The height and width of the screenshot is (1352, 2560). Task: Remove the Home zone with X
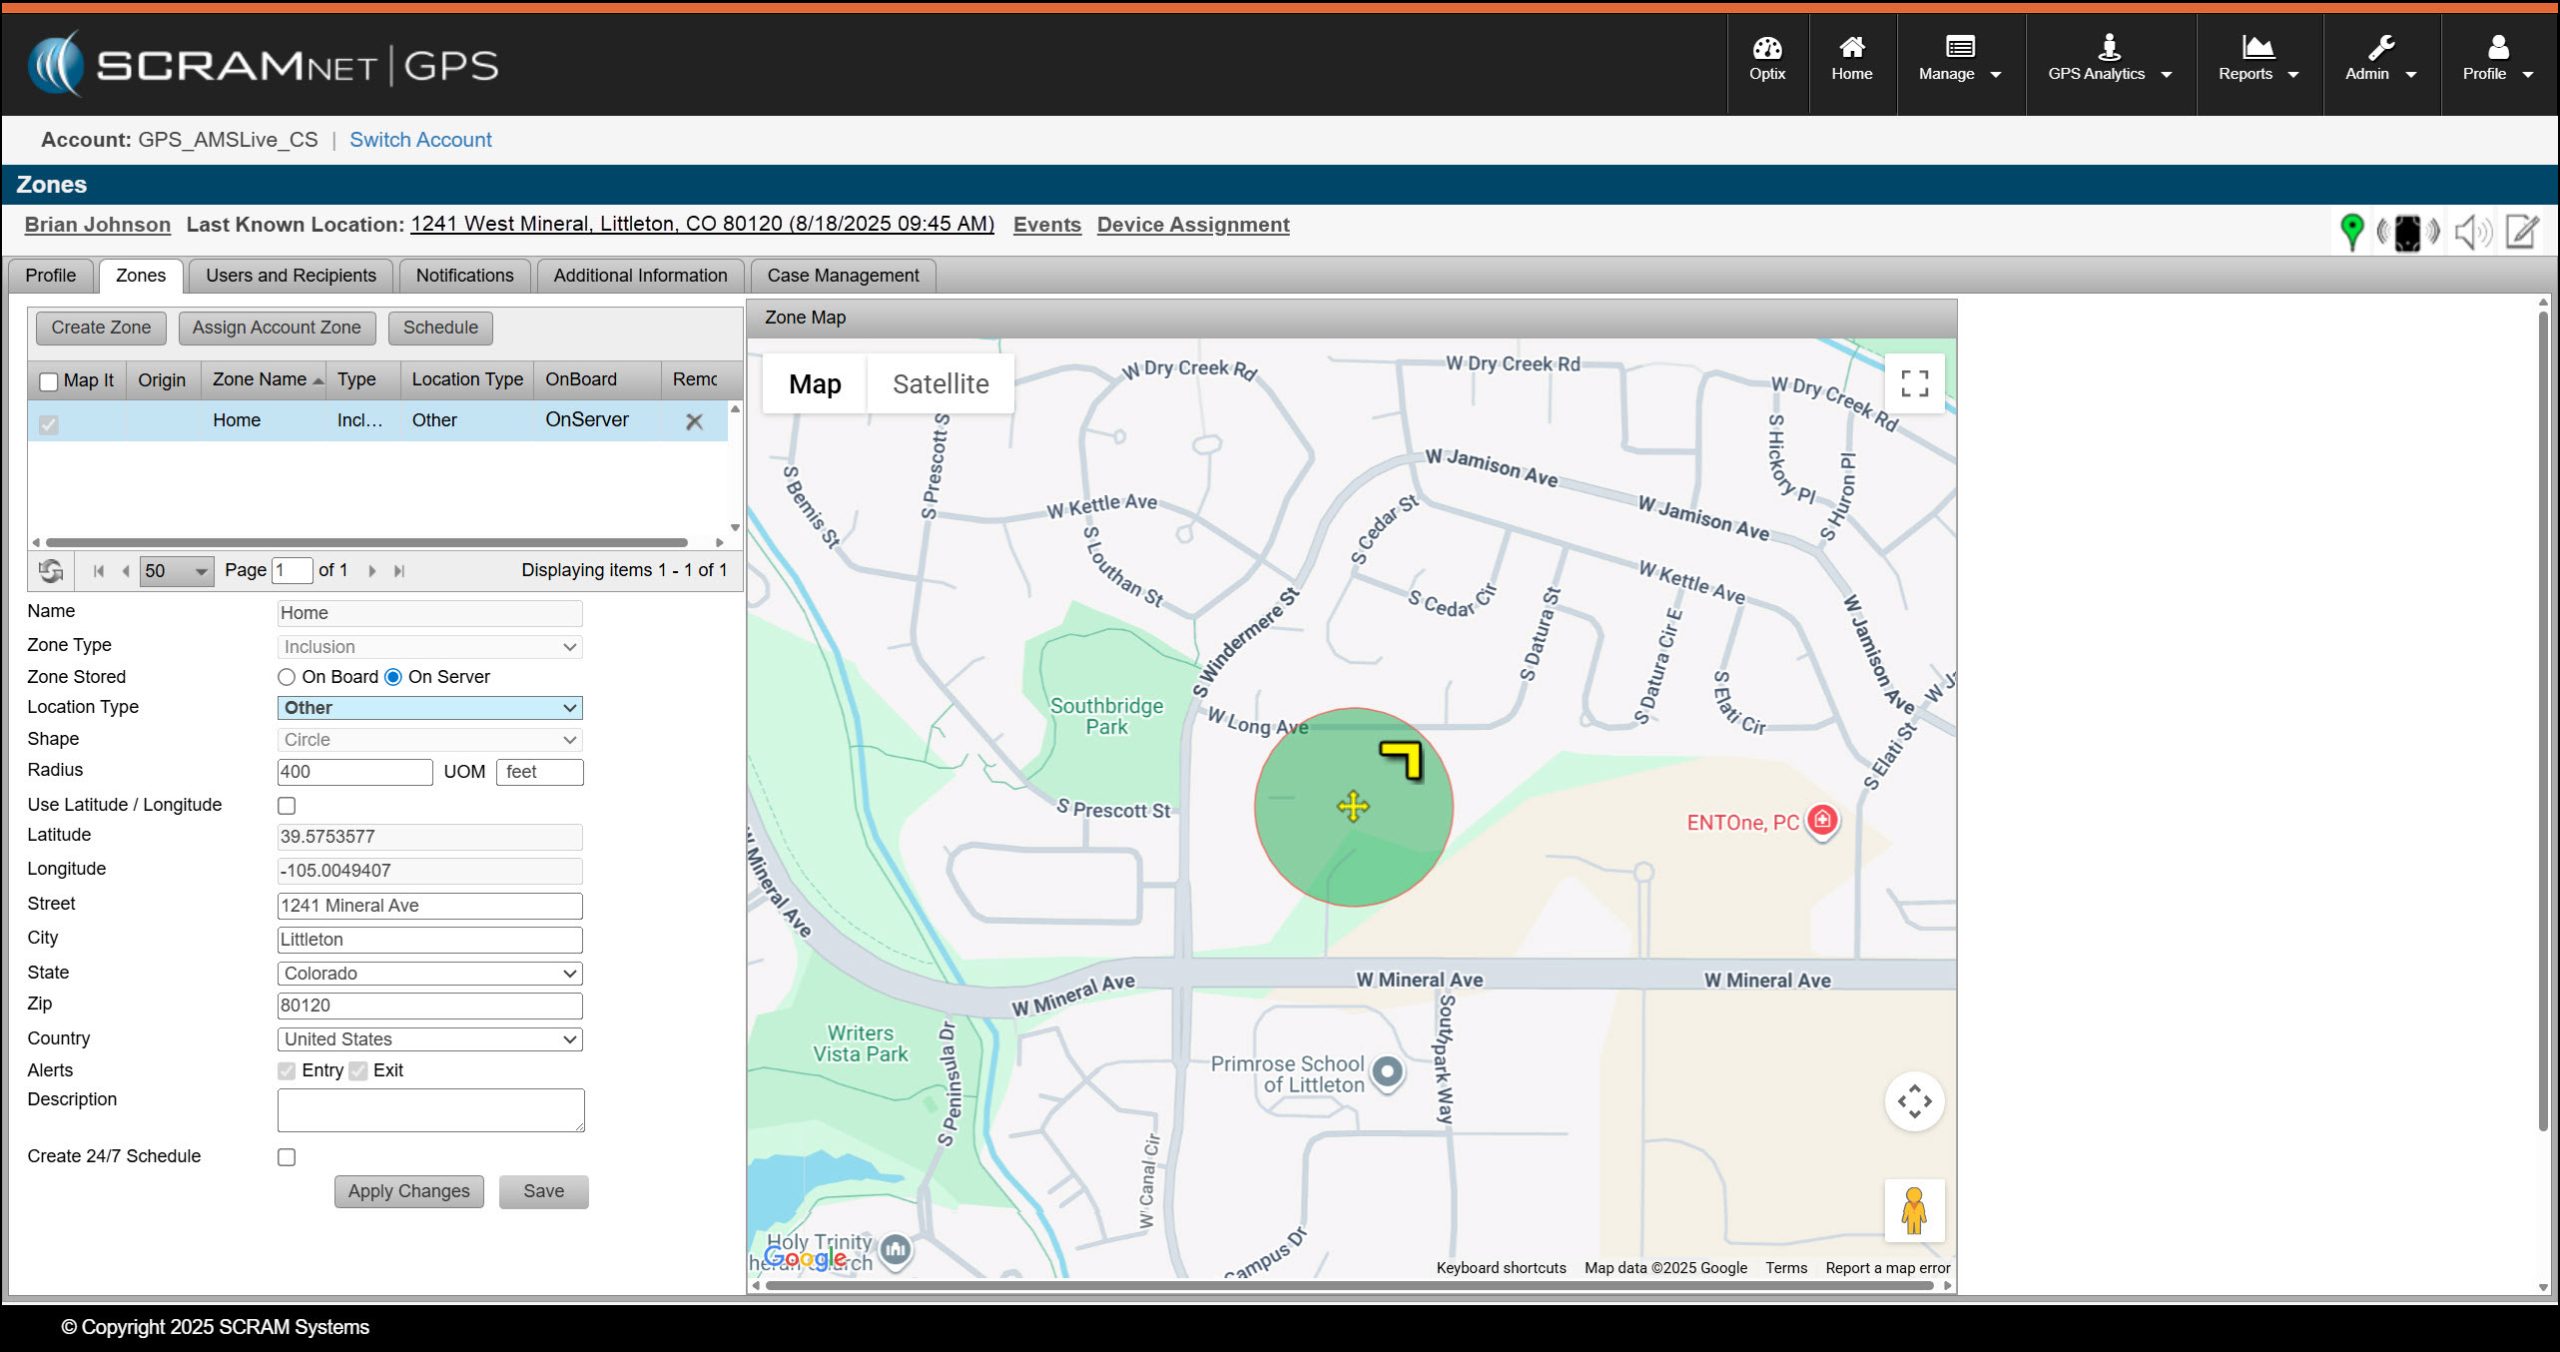pos(694,421)
